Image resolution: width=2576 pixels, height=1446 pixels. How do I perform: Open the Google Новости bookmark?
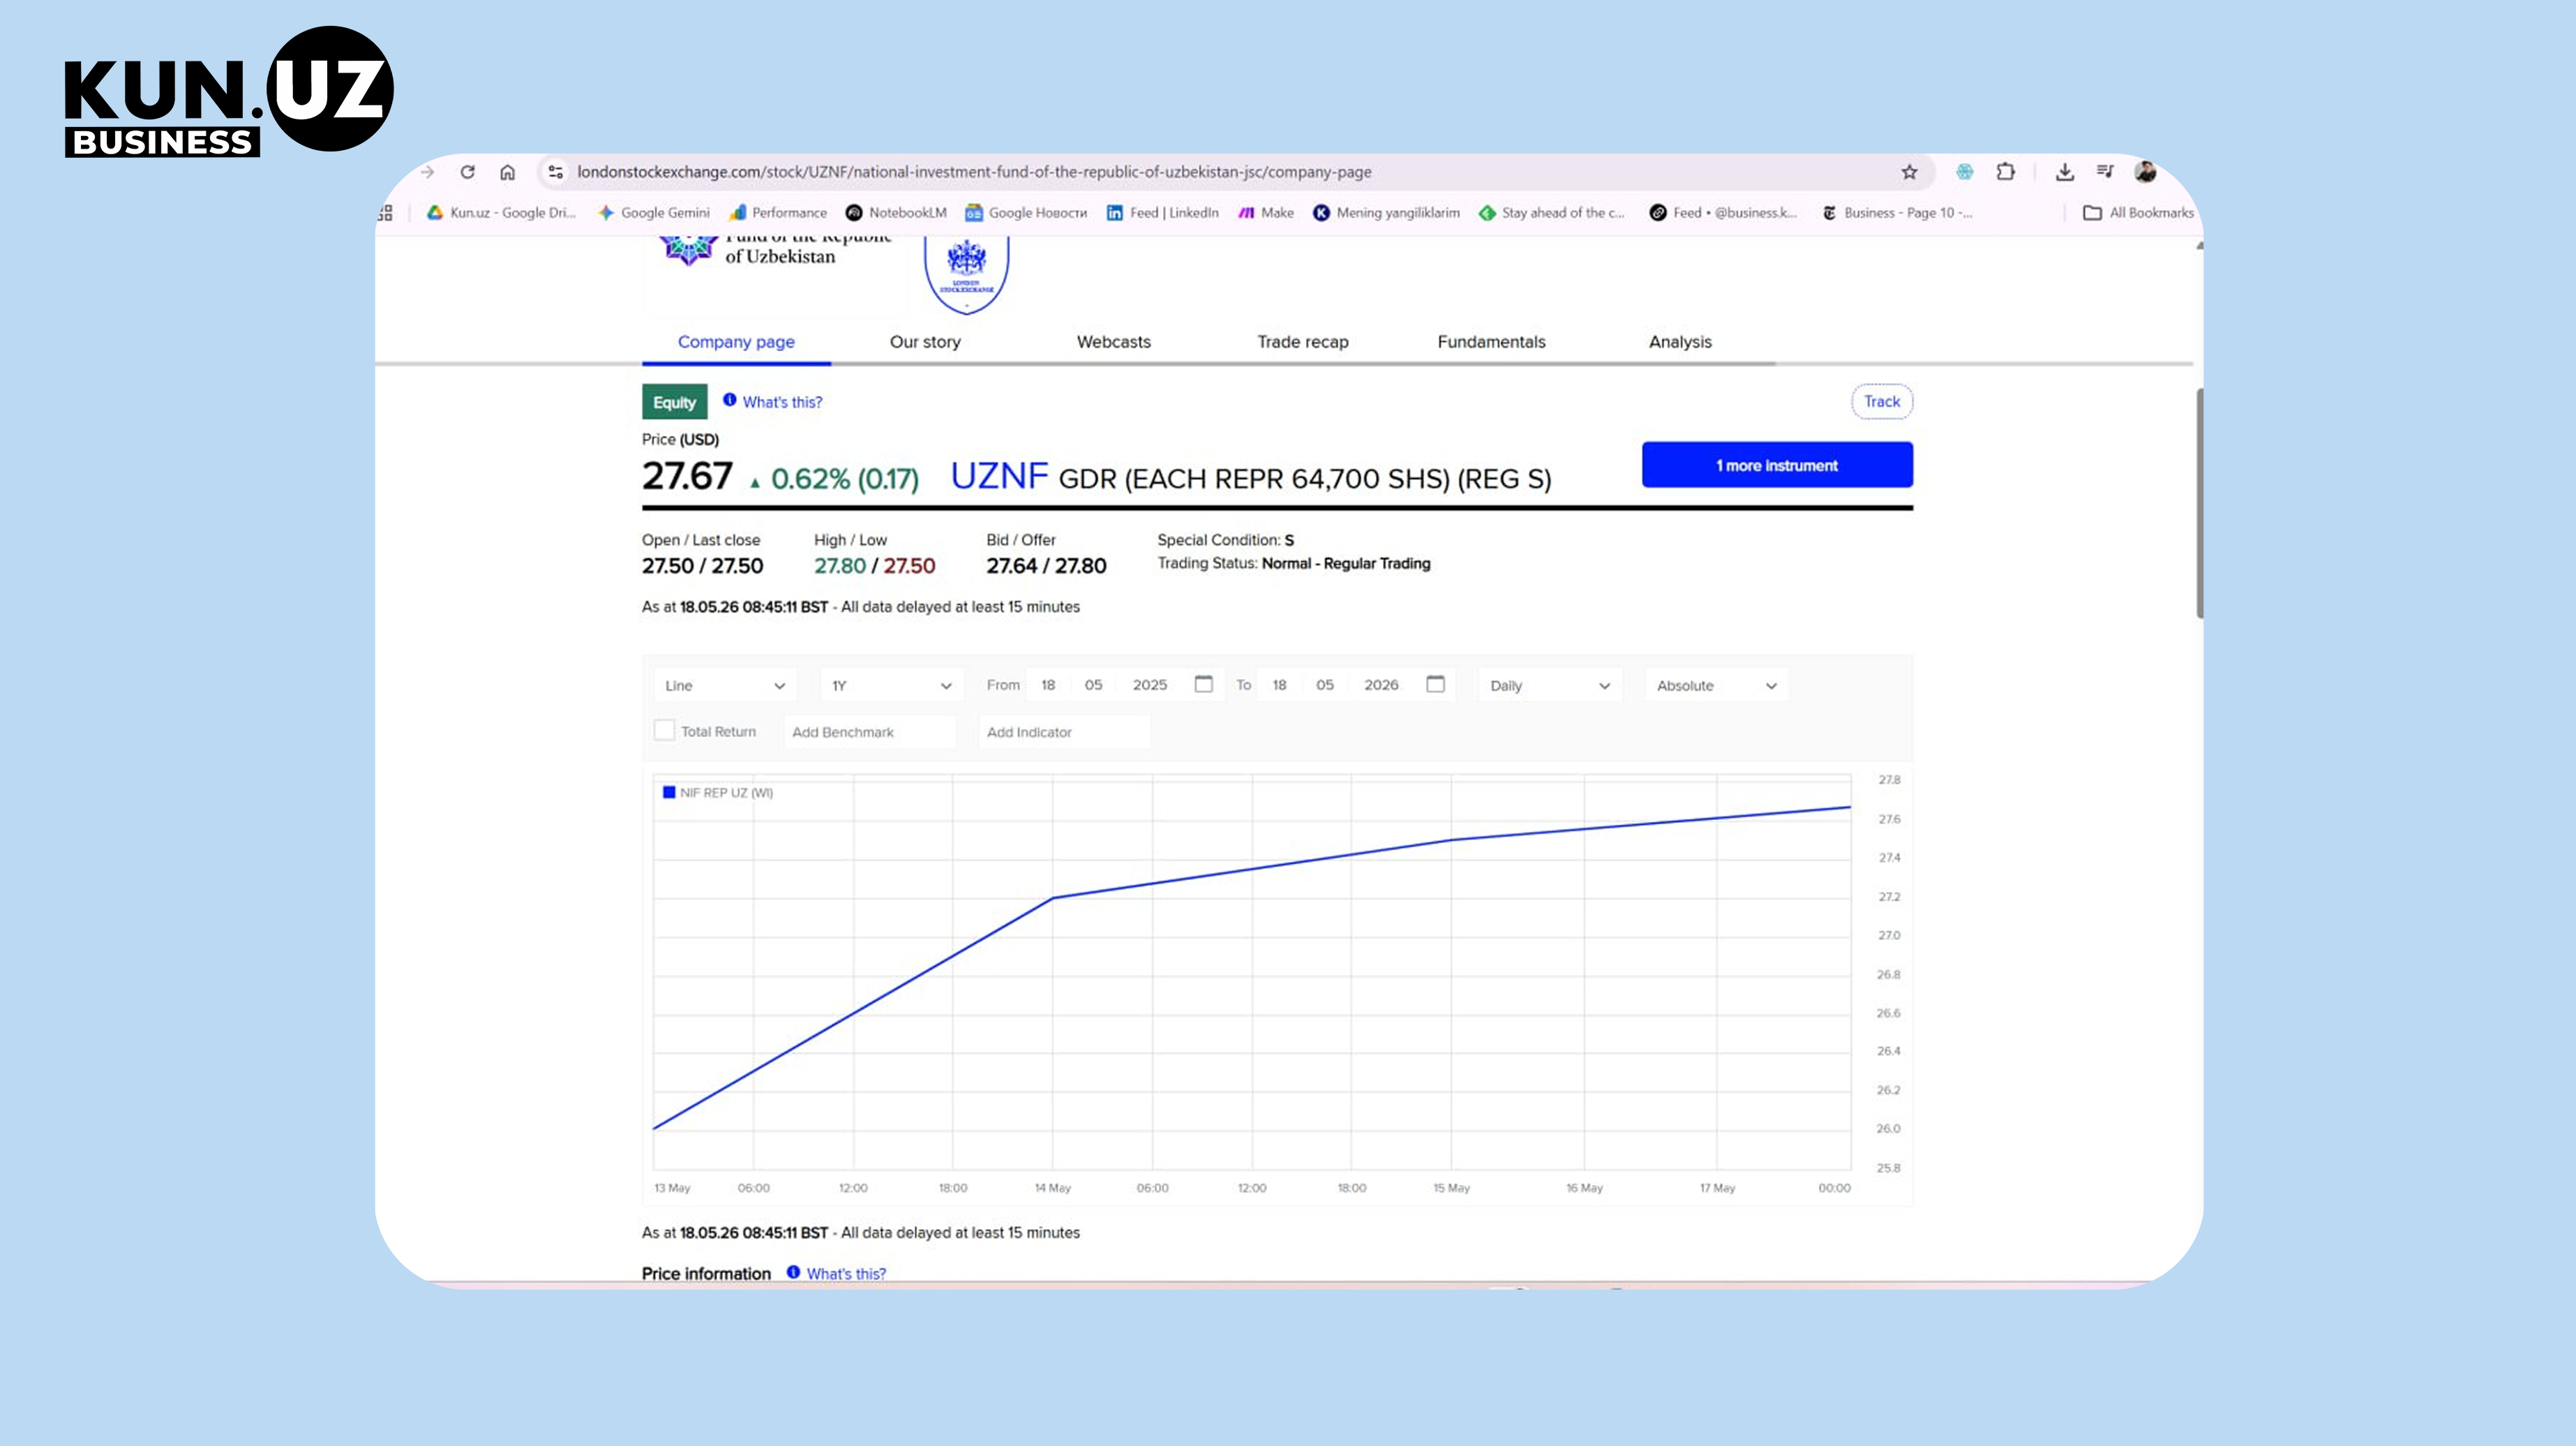(x=1026, y=213)
